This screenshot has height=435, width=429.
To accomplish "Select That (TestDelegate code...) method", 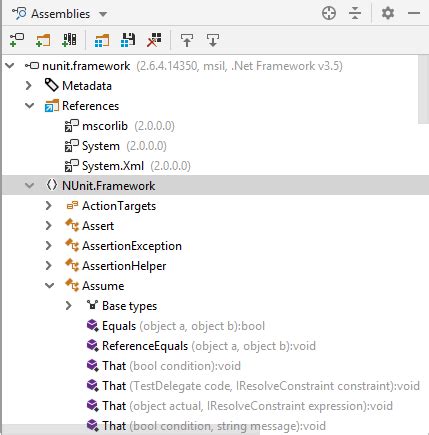I will [x=261, y=386].
